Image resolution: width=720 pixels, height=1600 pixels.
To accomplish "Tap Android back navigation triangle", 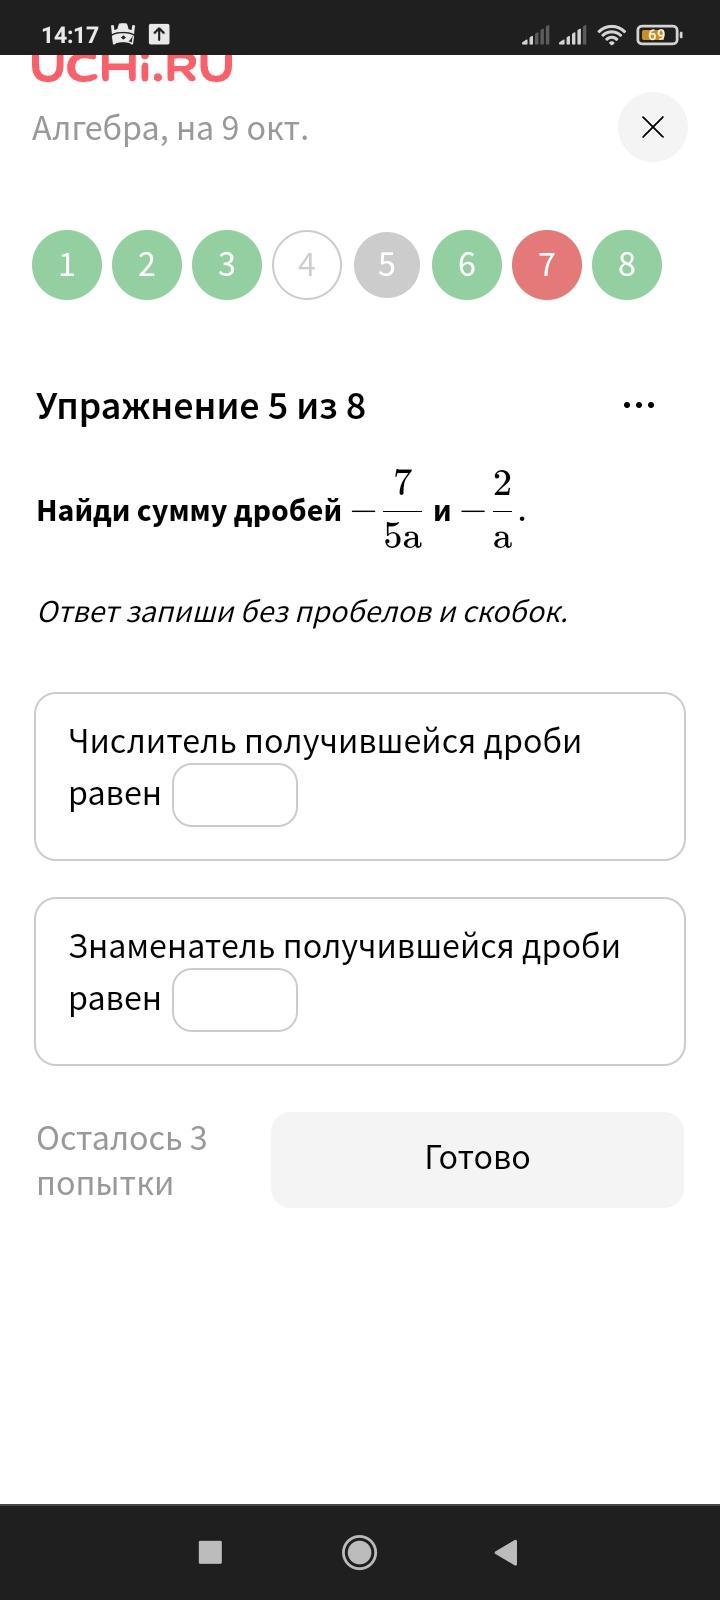I will (x=506, y=1552).
